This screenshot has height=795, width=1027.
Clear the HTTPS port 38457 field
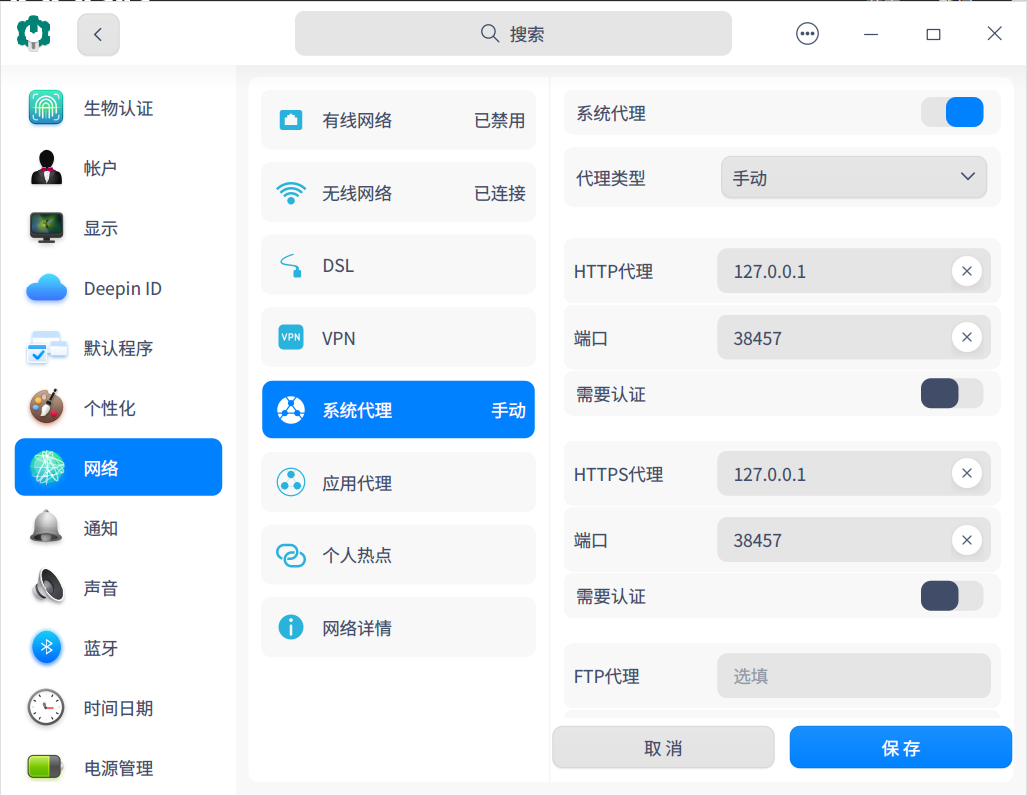tap(967, 540)
